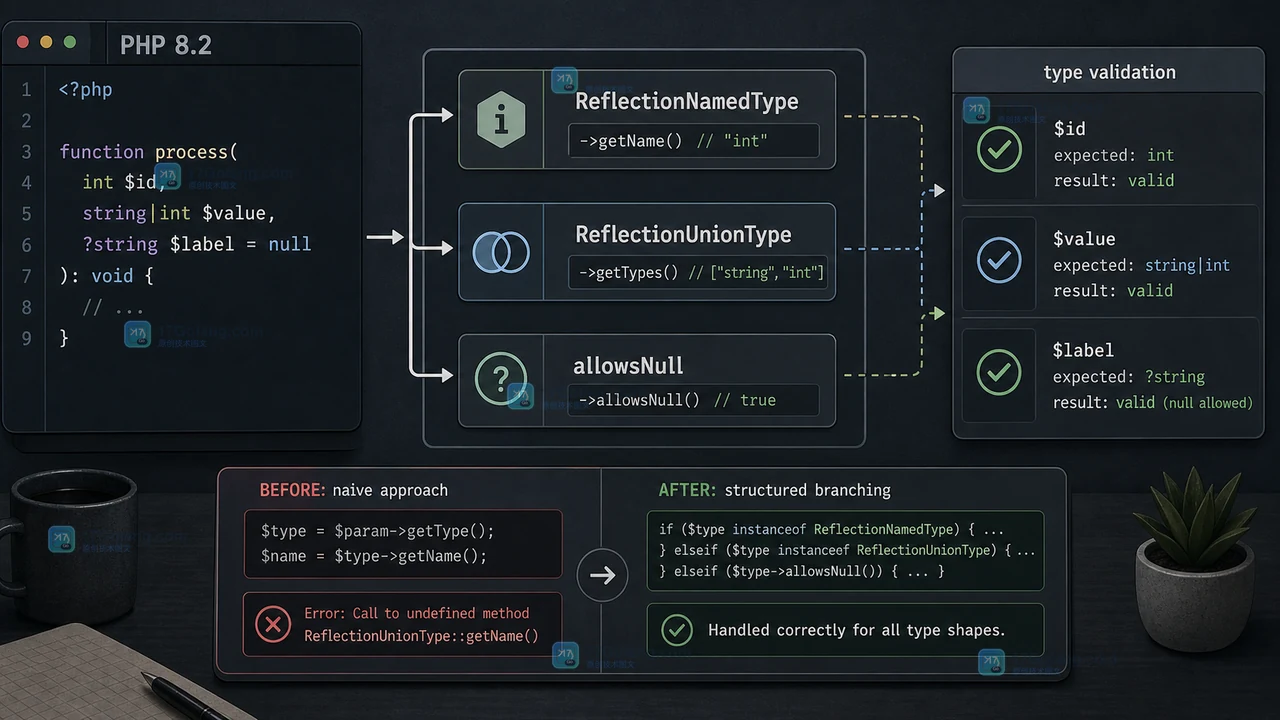Click the green checkmark icon for $label
Screen dimensions: 1280x720
click(x=998, y=372)
